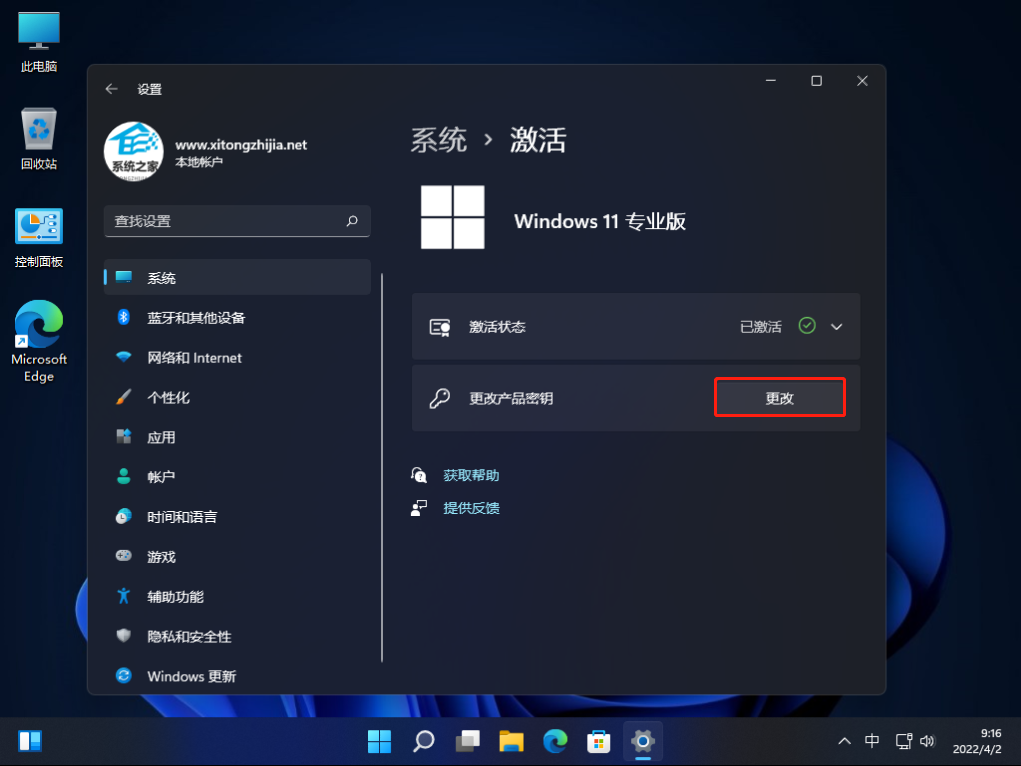
Task: Open the 回收站 desktop icon
Action: [39, 139]
